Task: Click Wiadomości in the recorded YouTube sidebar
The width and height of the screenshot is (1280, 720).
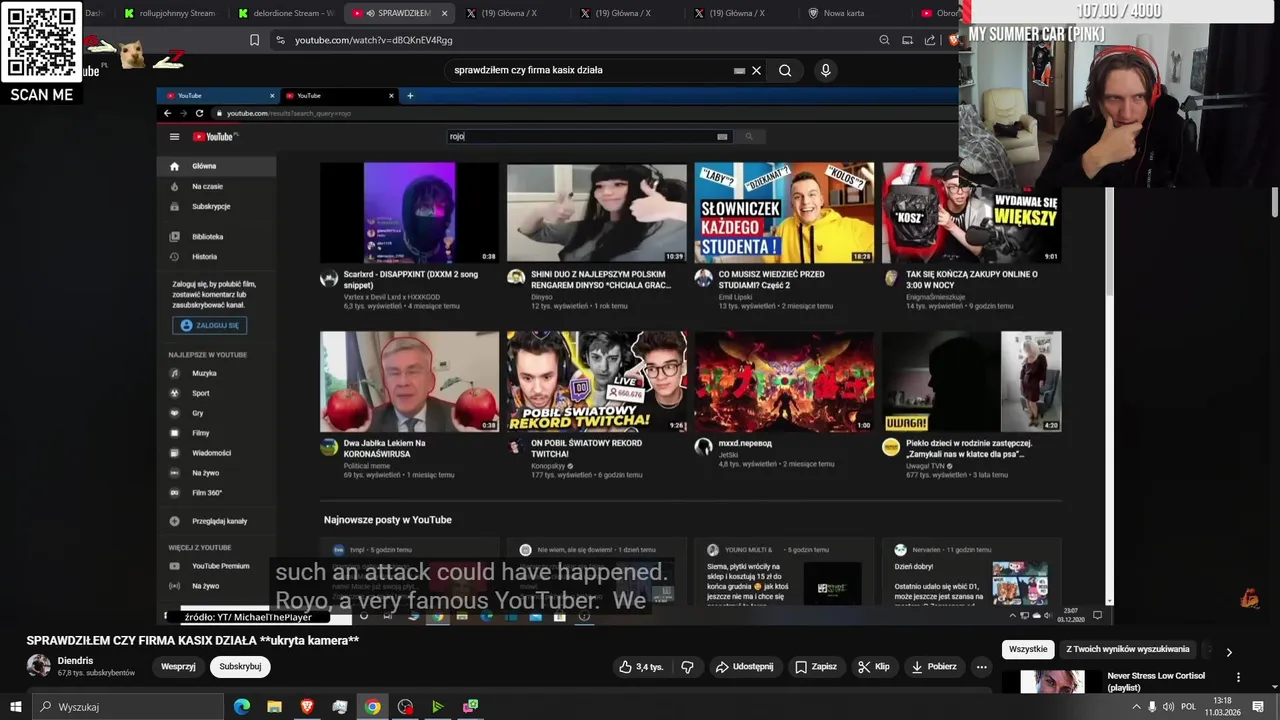Action: [x=211, y=453]
